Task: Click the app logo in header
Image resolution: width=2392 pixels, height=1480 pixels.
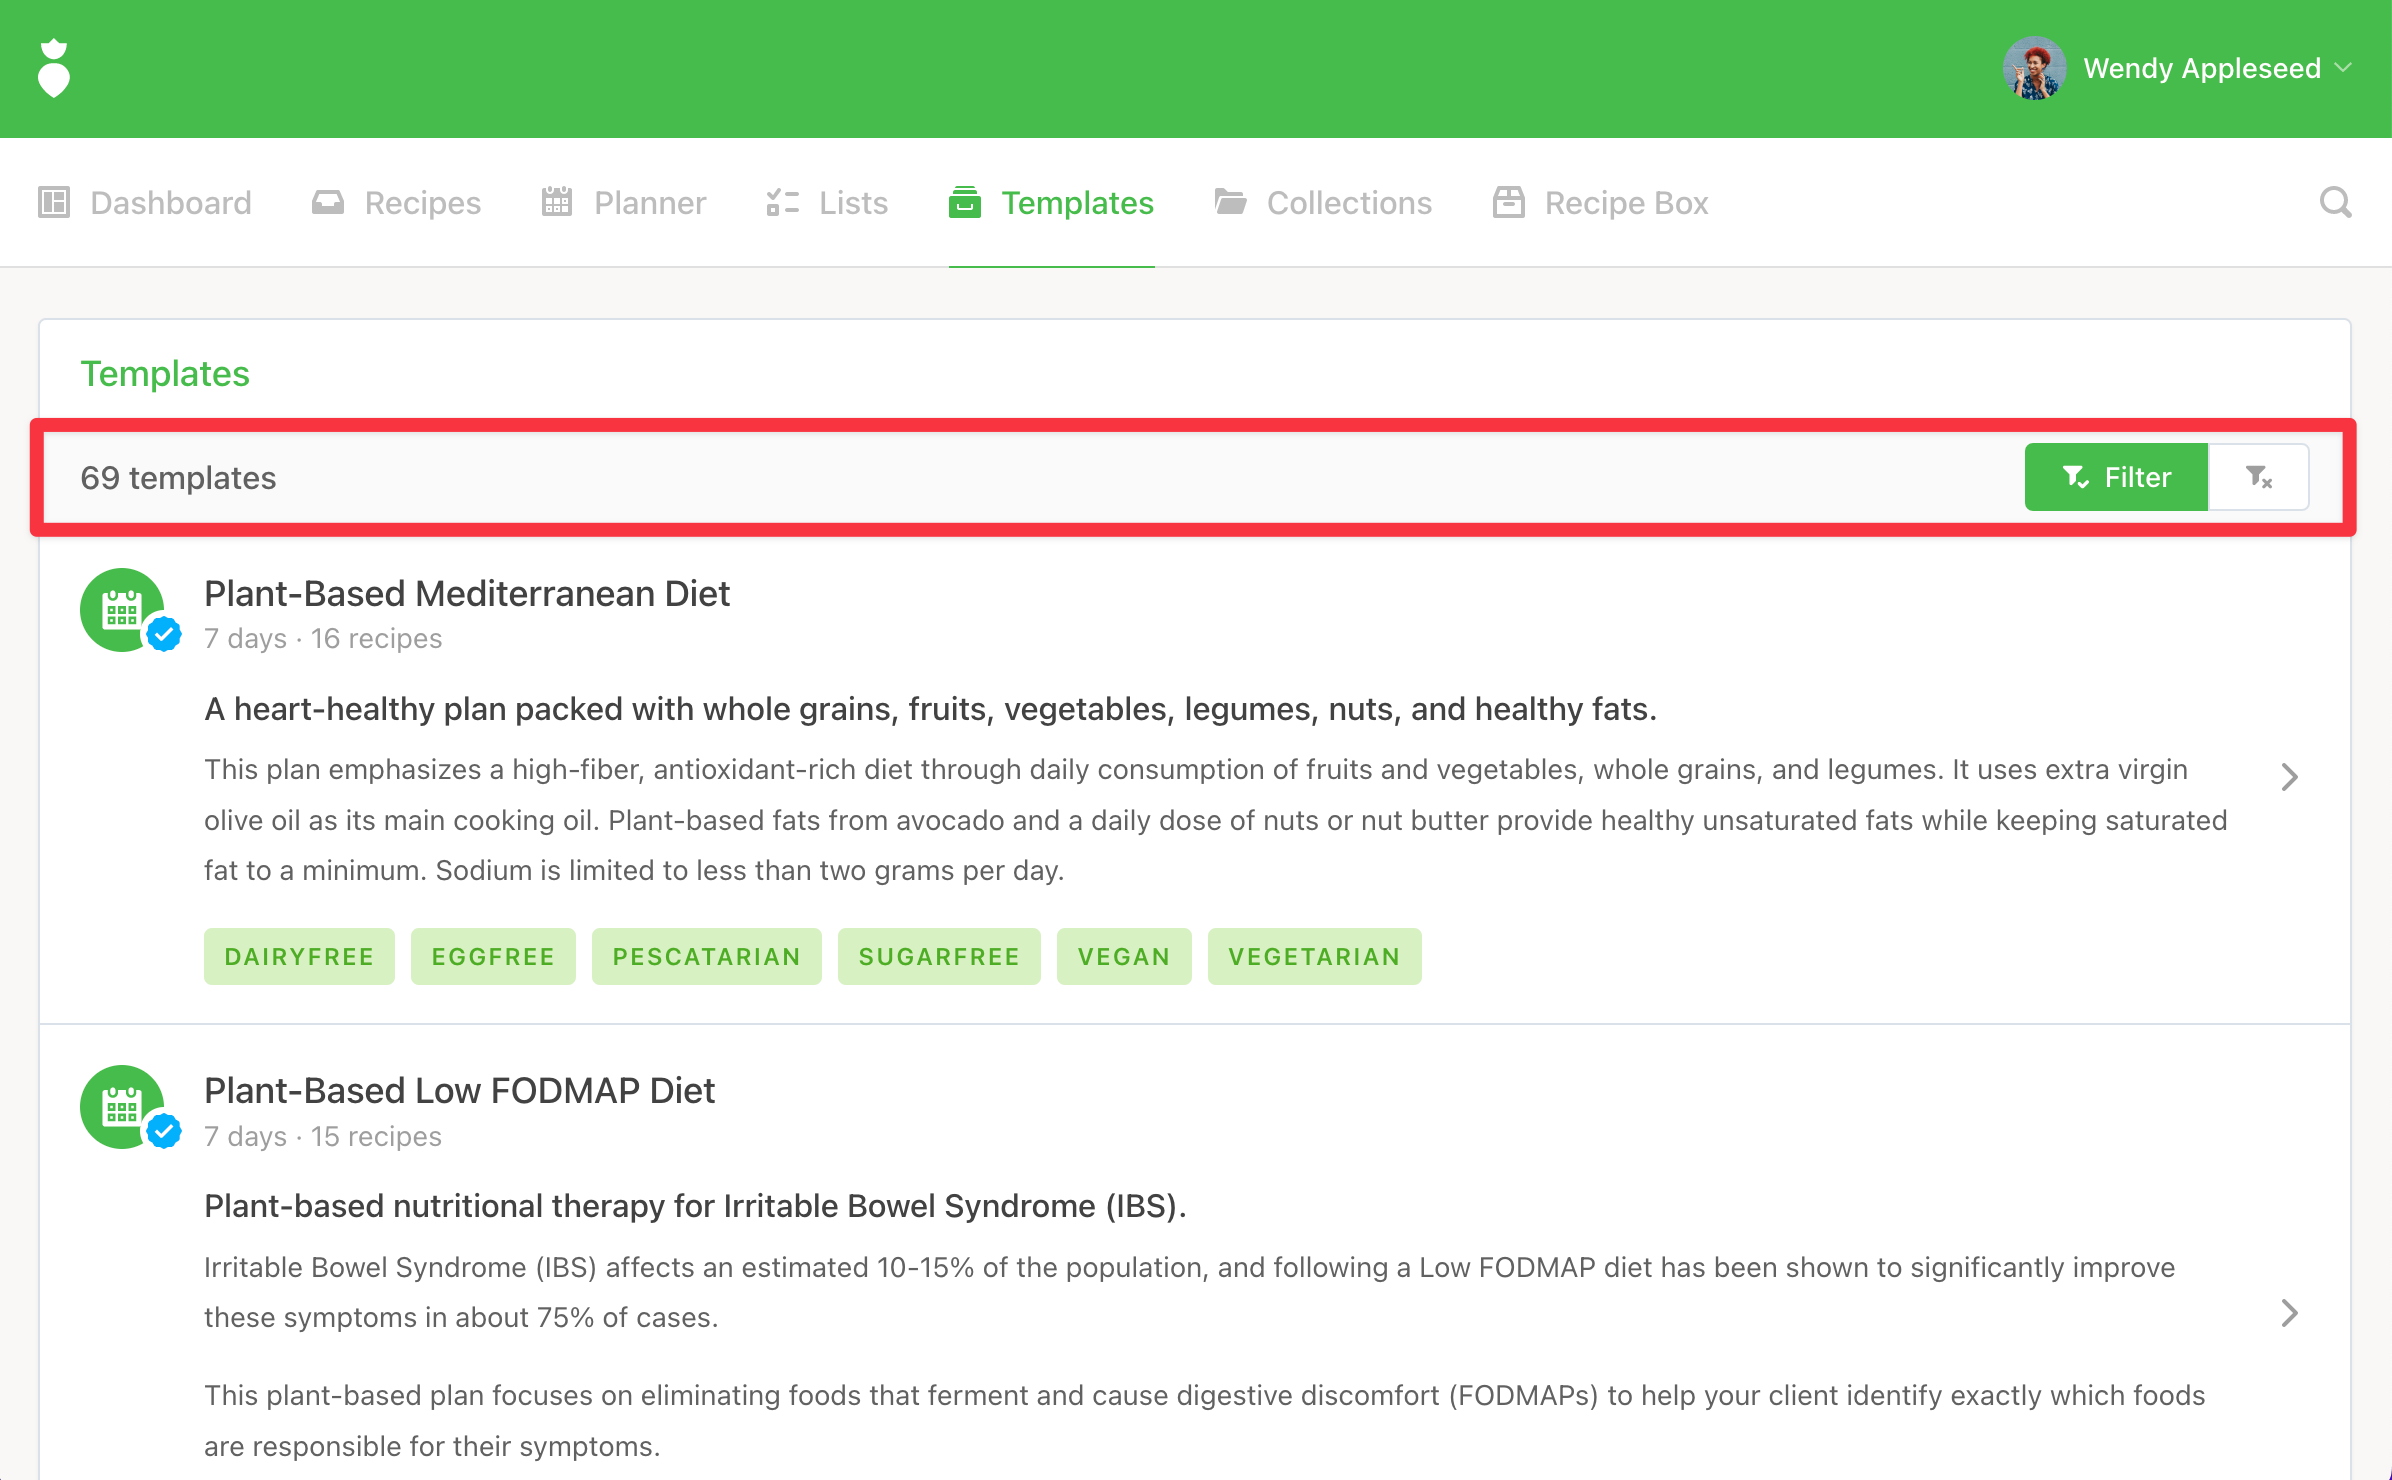Action: (x=54, y=68)
